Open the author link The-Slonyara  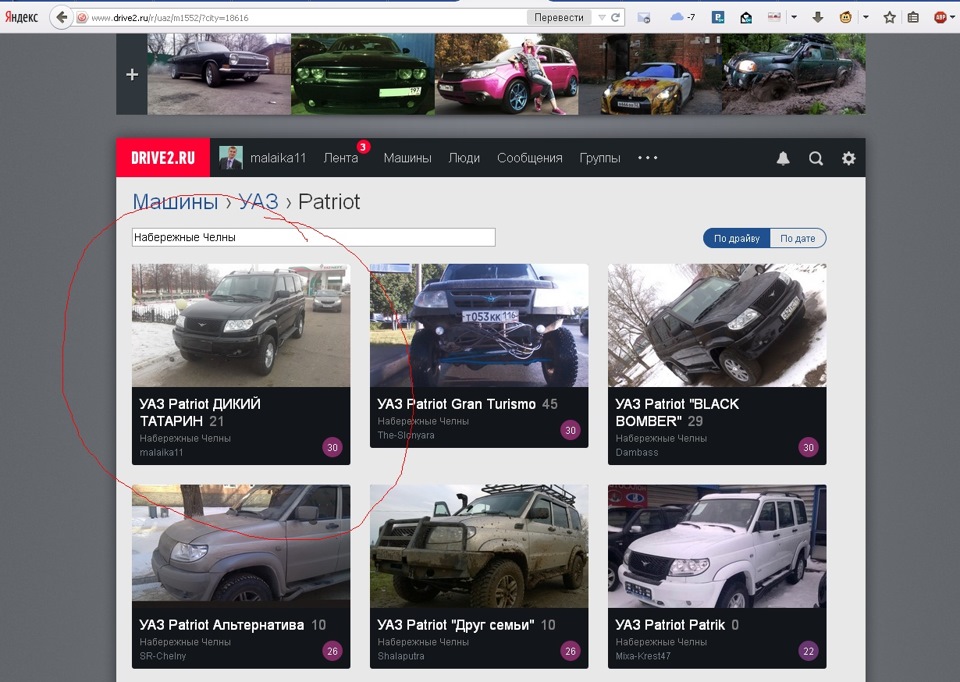point(406,435)
